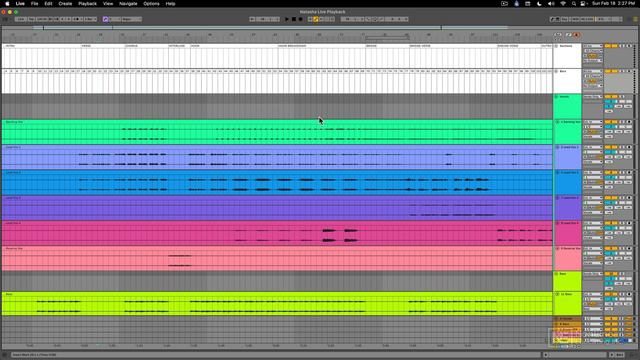Open the Create menu
This screenshot has width=640, height=360.
(x=65, y=4)
